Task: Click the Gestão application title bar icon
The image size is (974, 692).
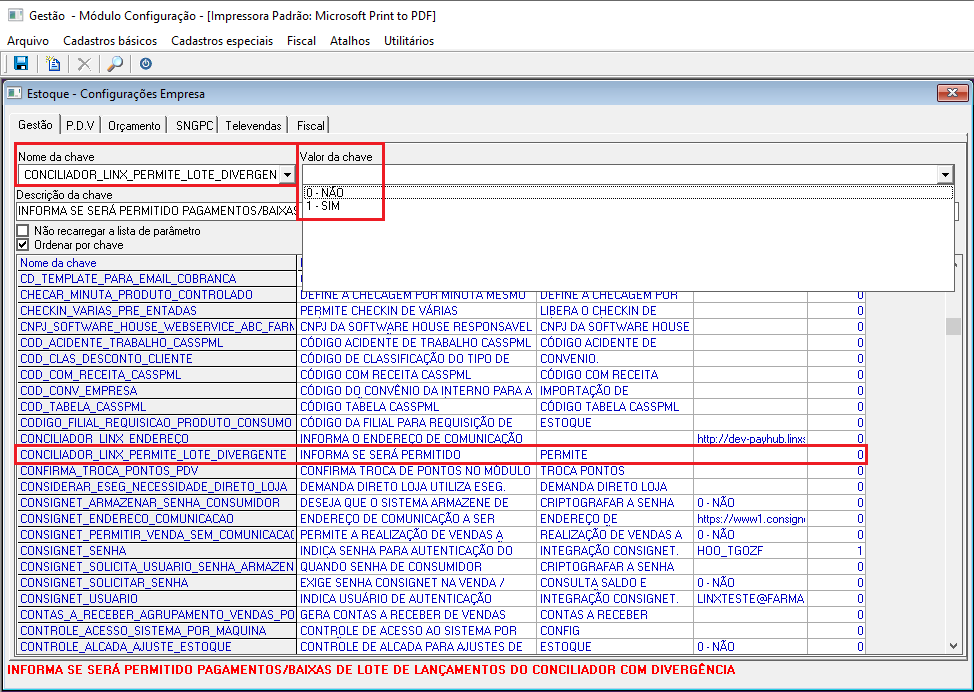Action: click(15, 16)
